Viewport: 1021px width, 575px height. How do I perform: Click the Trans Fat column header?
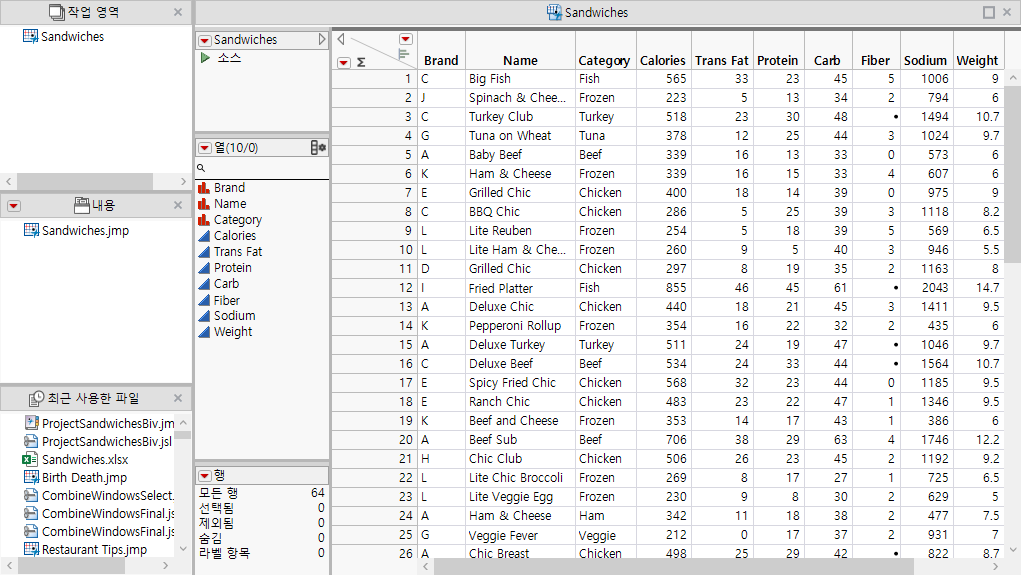pos(721,61)
